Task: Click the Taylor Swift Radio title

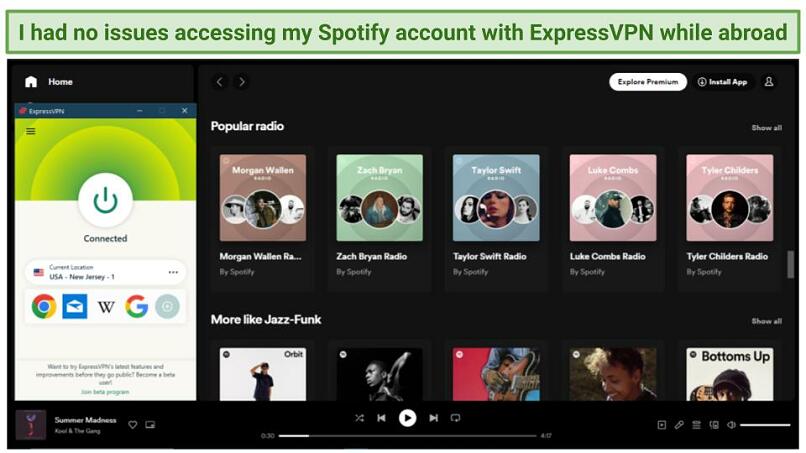Action: pyautogui.click(x=489, y=256)
